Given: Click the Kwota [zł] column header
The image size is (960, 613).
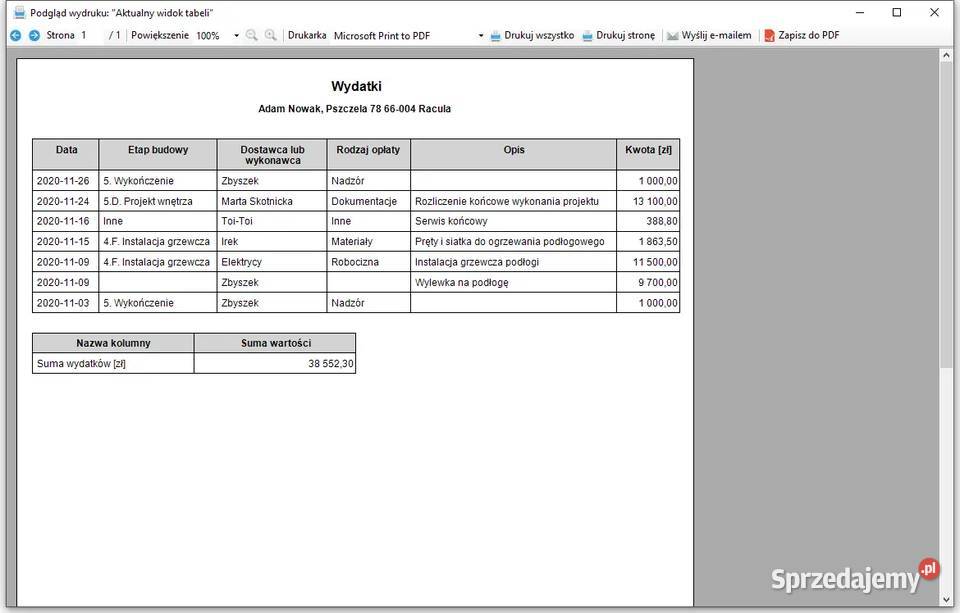Looking at the screenshot, I should 648,150.
